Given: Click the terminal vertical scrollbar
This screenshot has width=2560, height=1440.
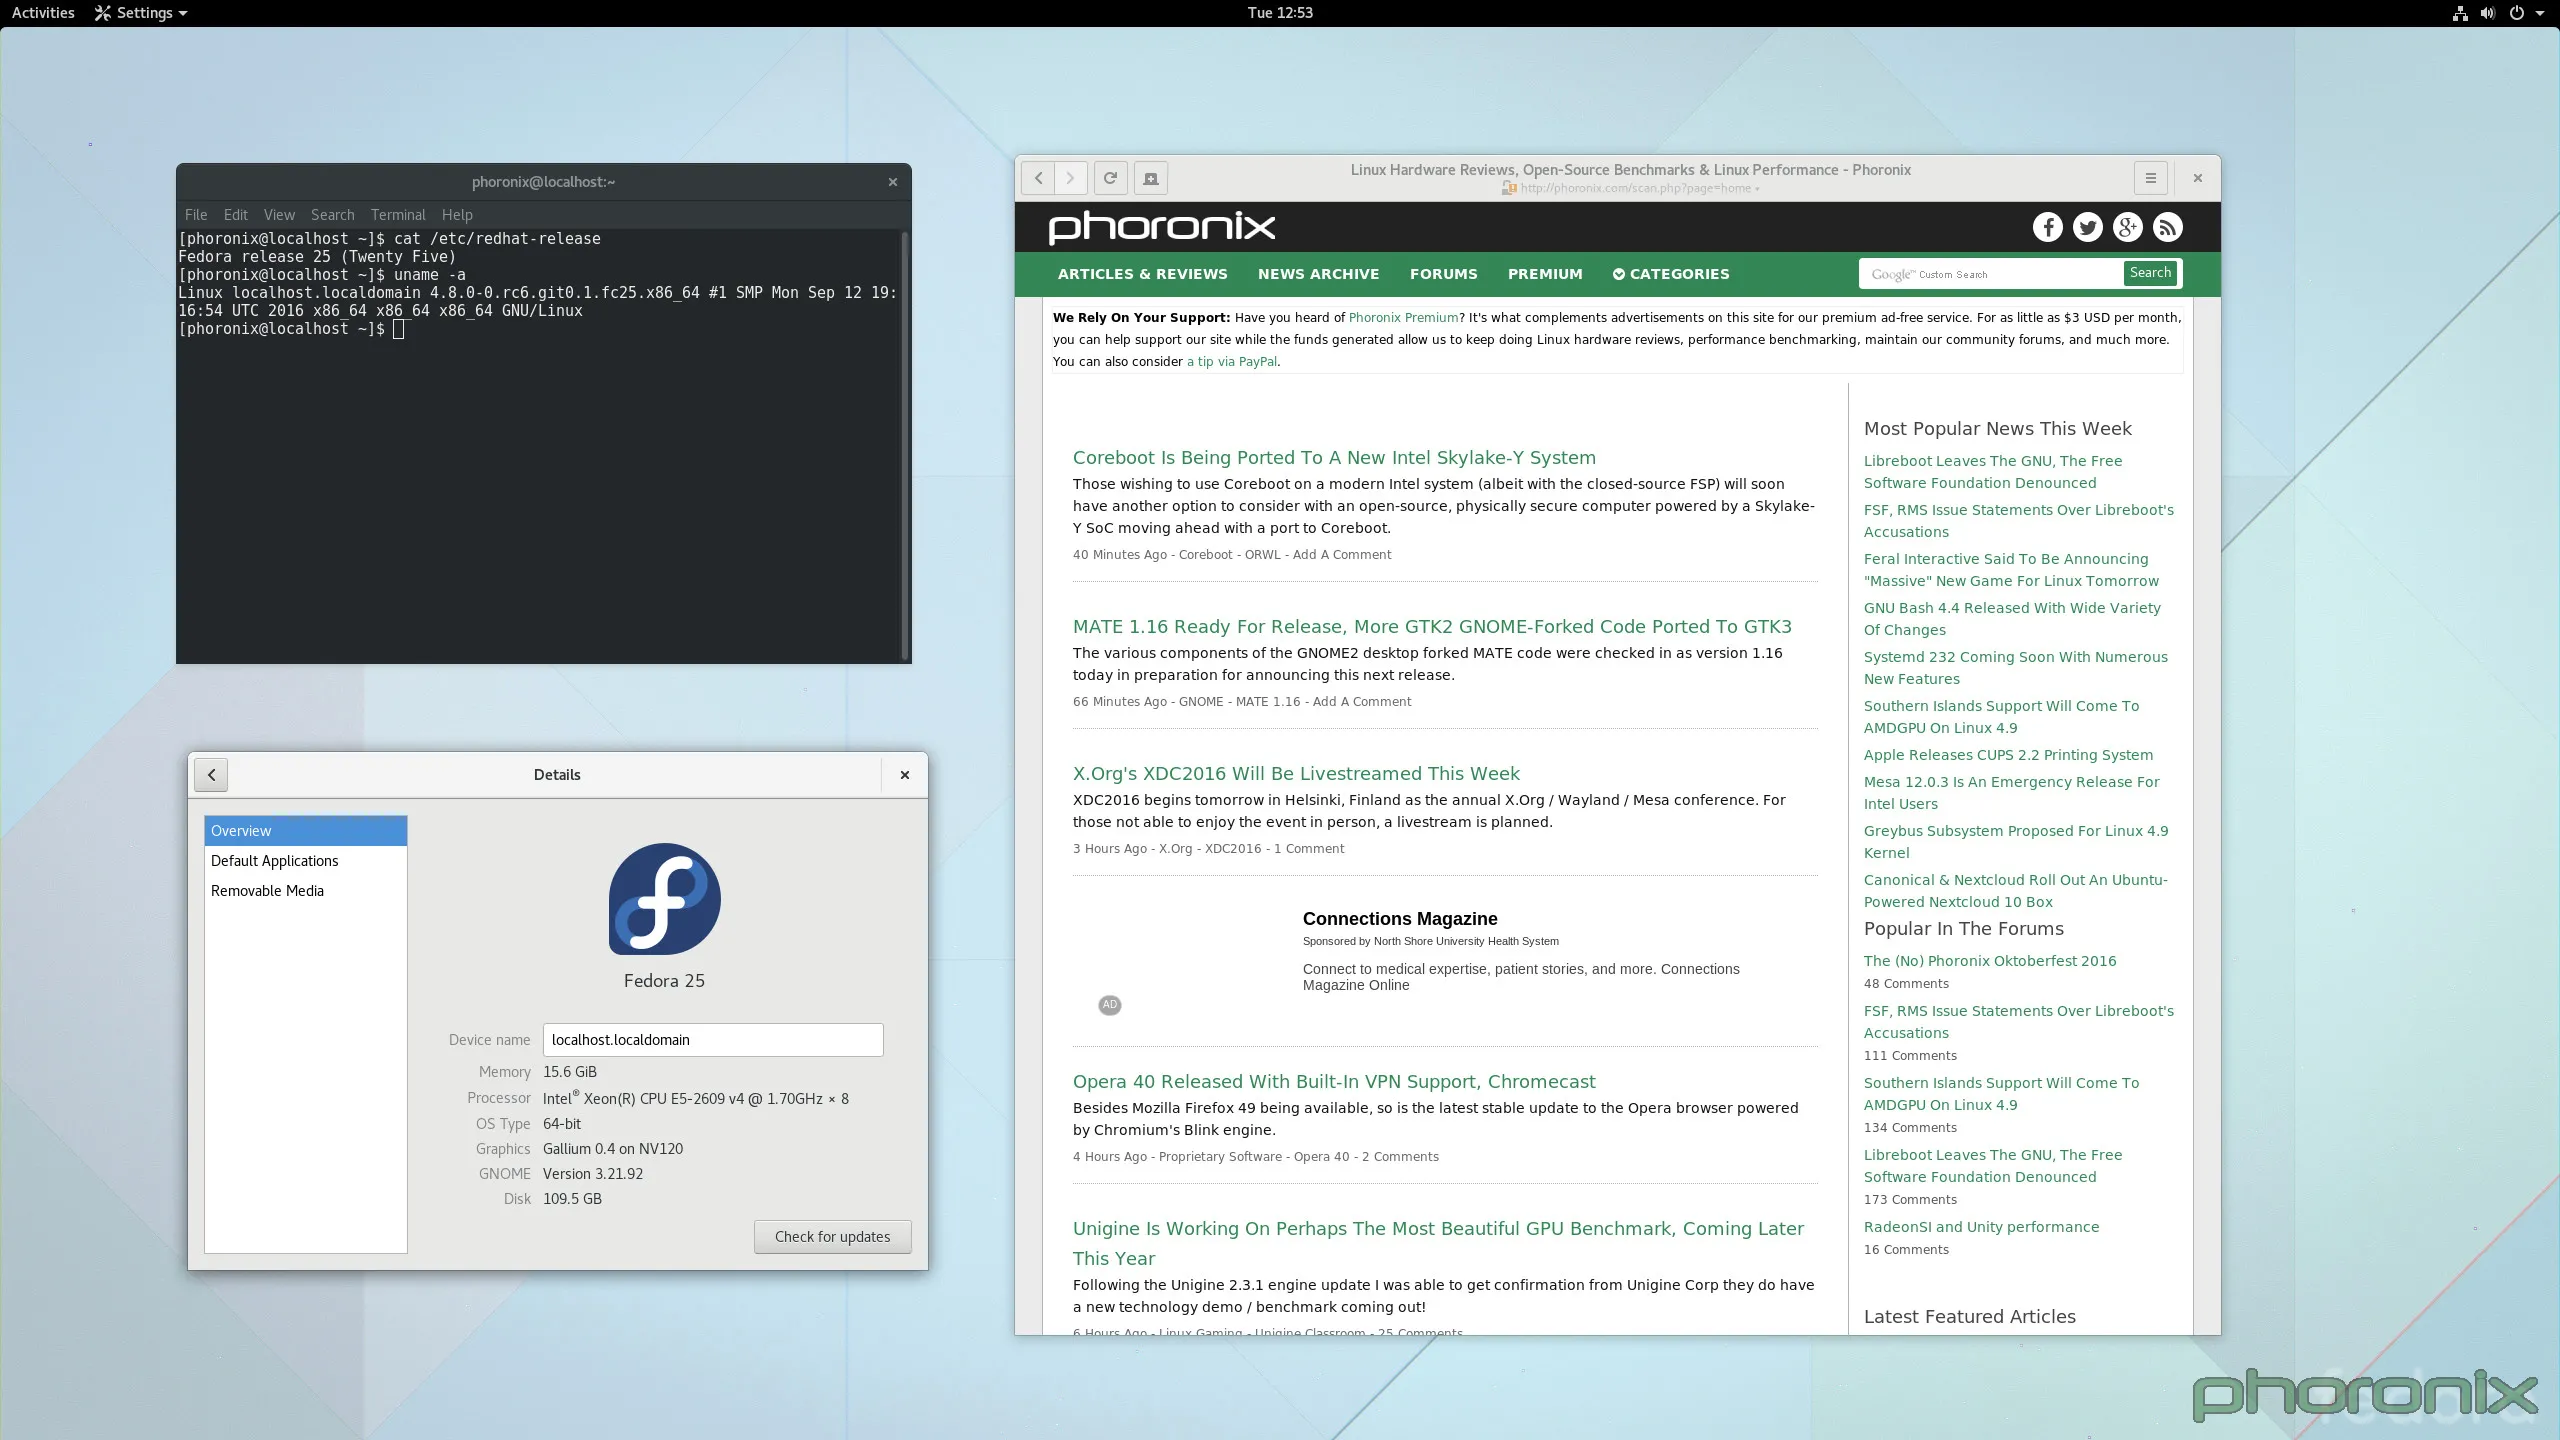Looking at the screenshot, I should click(x=904, y=445).
